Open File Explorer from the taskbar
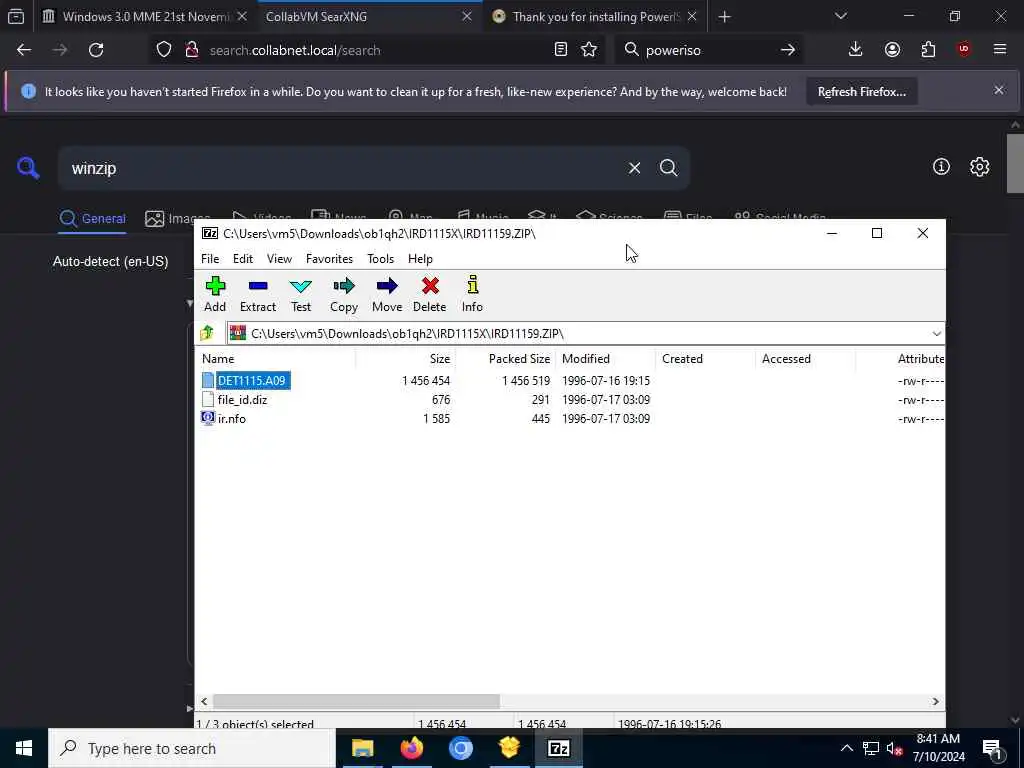This screenshot has width=1024, height=768. (363, 748)
